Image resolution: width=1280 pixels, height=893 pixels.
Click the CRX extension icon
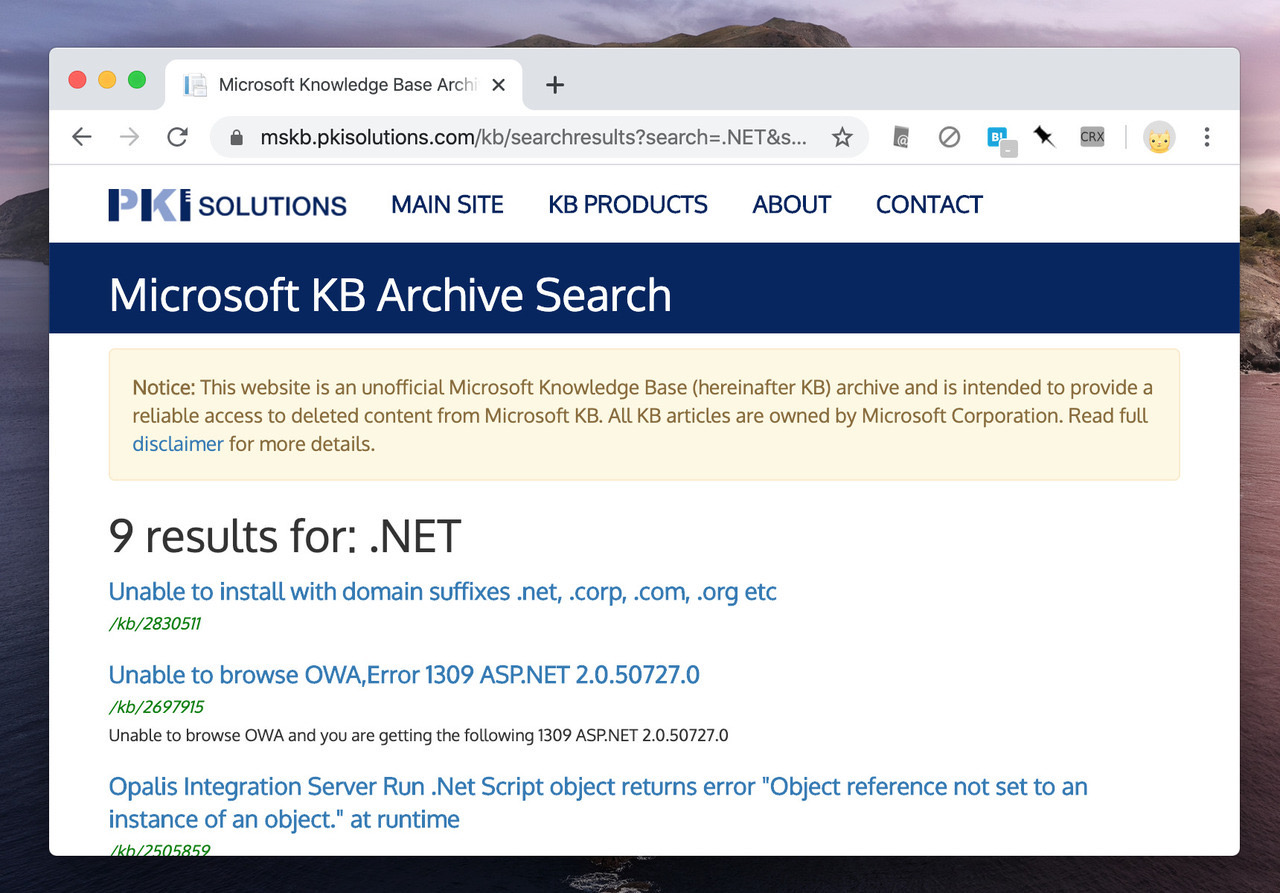pyautogui.click(x=1092, y=137)
